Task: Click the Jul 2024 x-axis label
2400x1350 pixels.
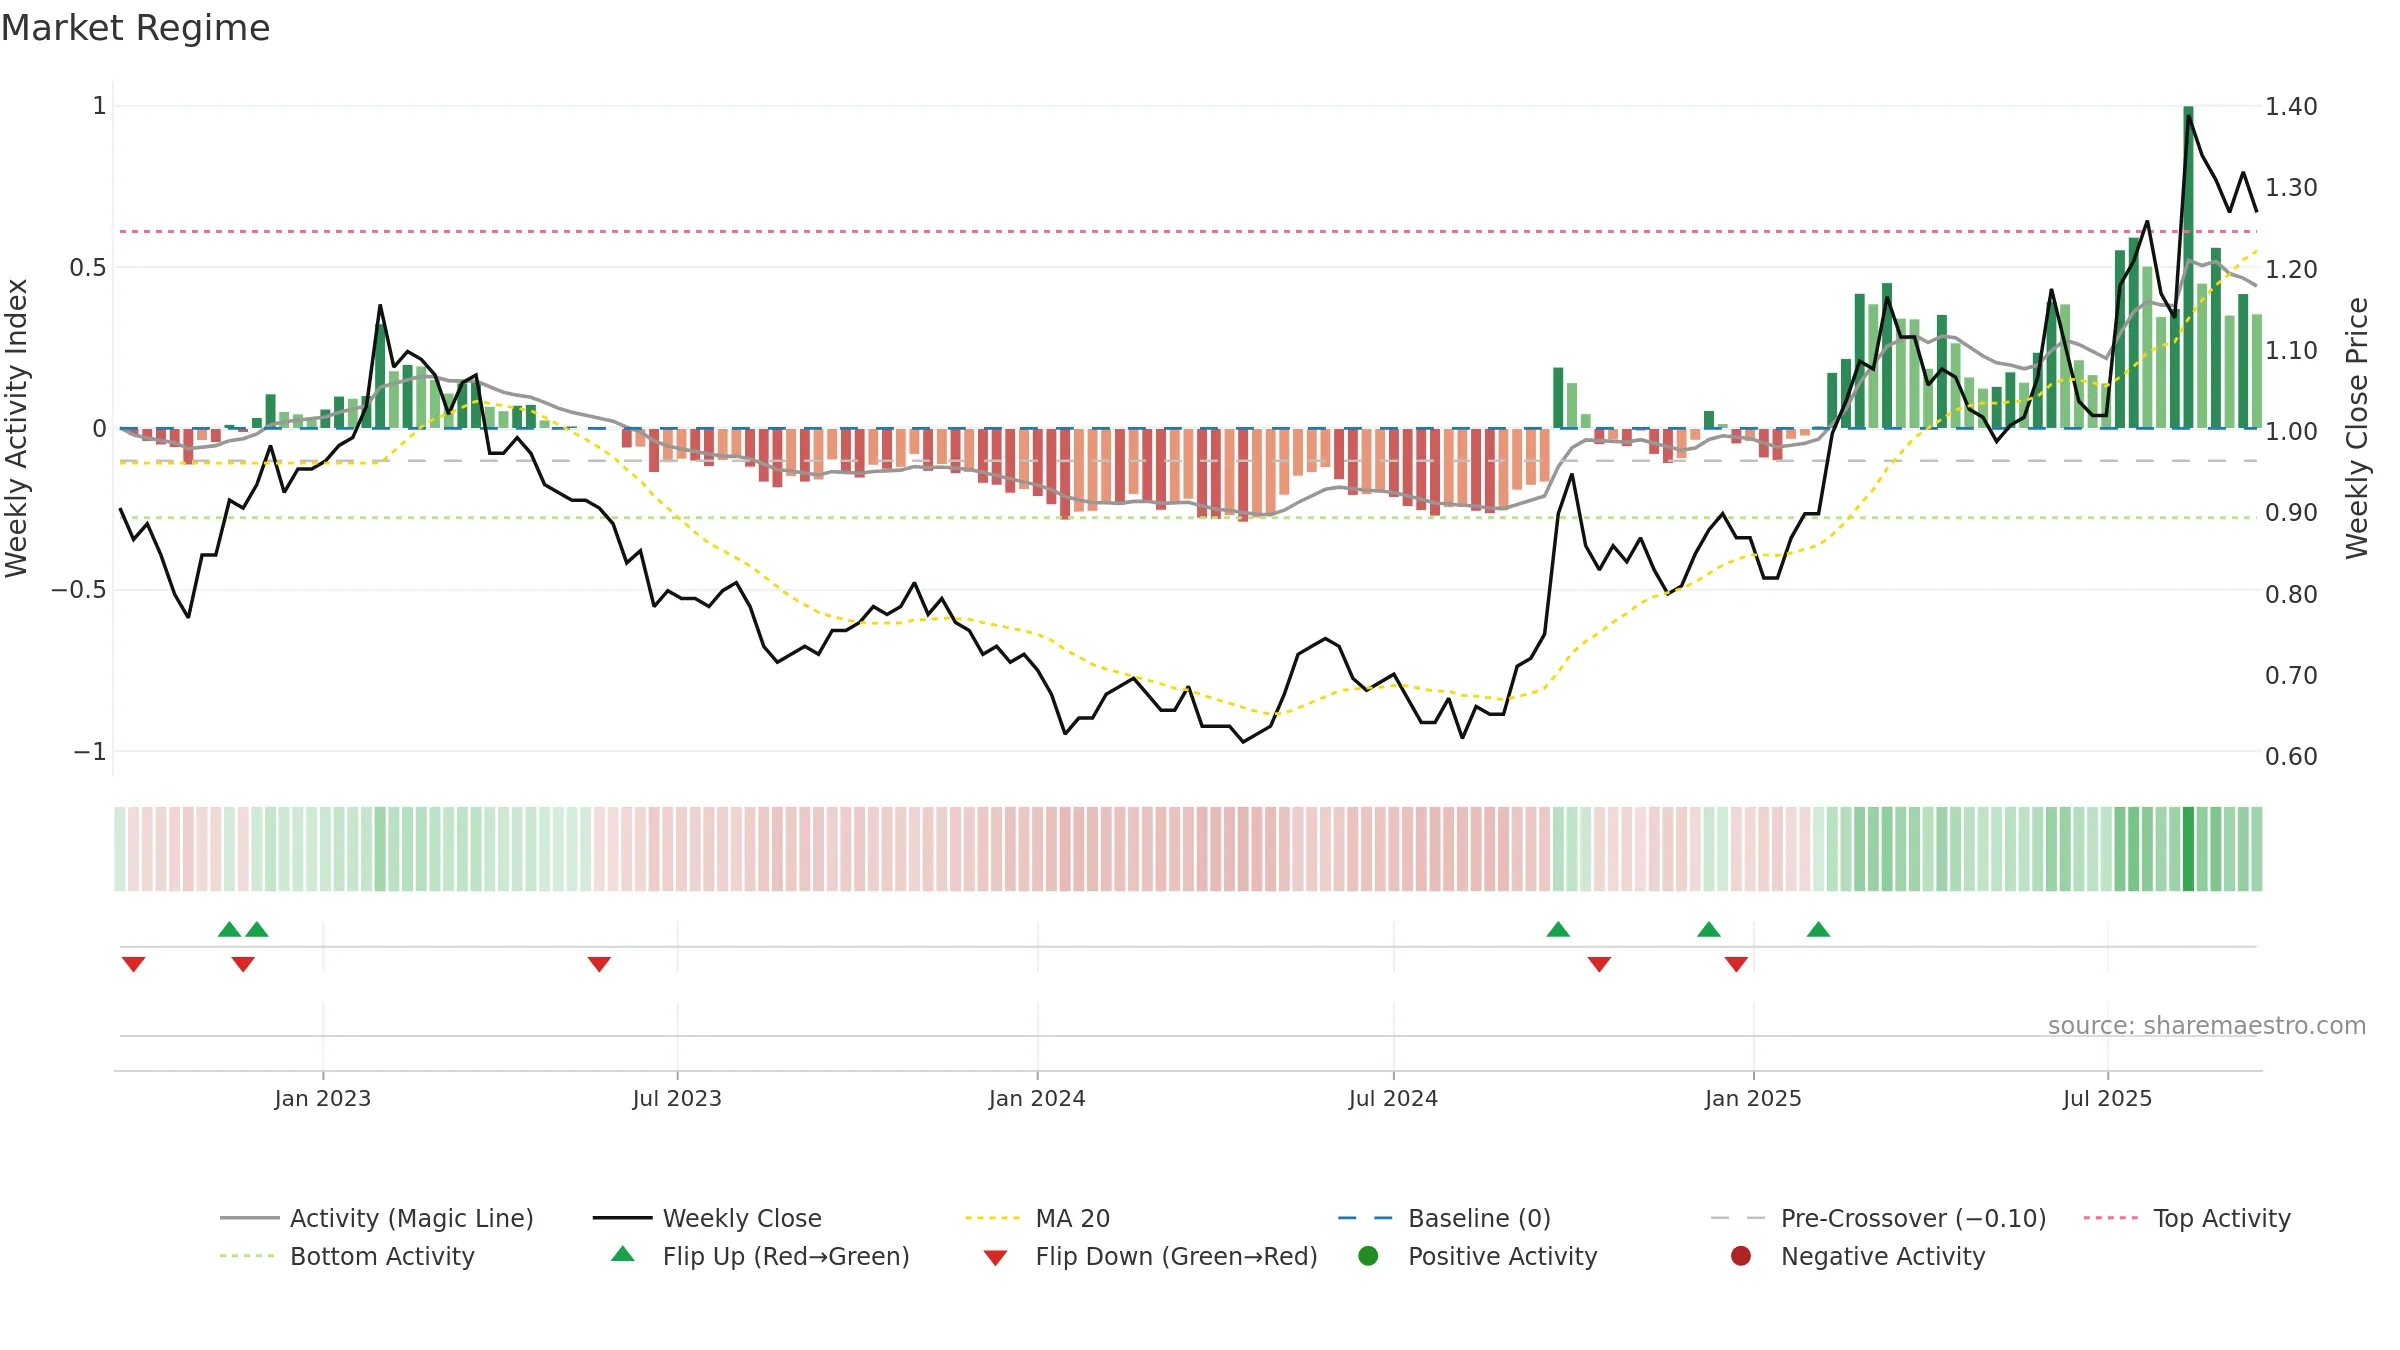Action: [1393, 1099]
